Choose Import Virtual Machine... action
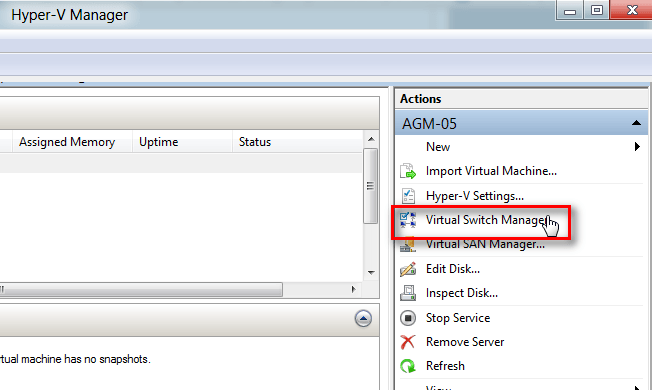Screen dimensions: 652x390 [x=491, y=171]
